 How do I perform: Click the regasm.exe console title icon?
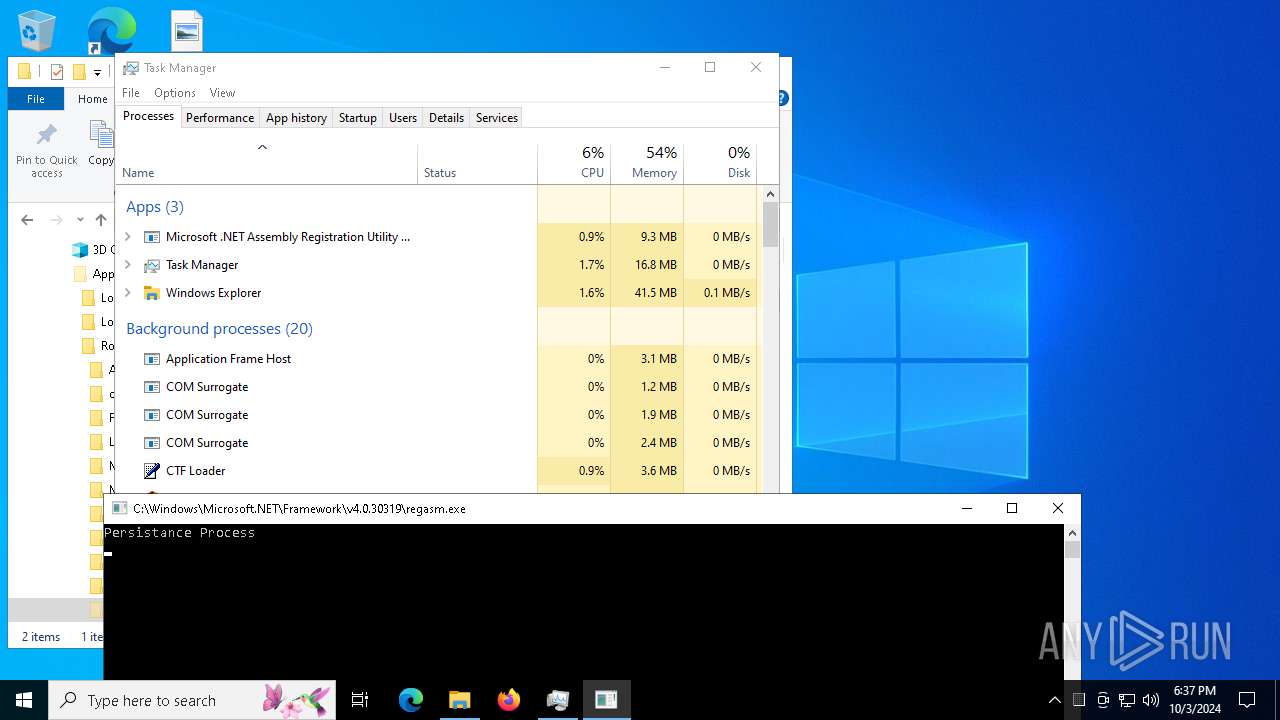(x=119, y=508)
